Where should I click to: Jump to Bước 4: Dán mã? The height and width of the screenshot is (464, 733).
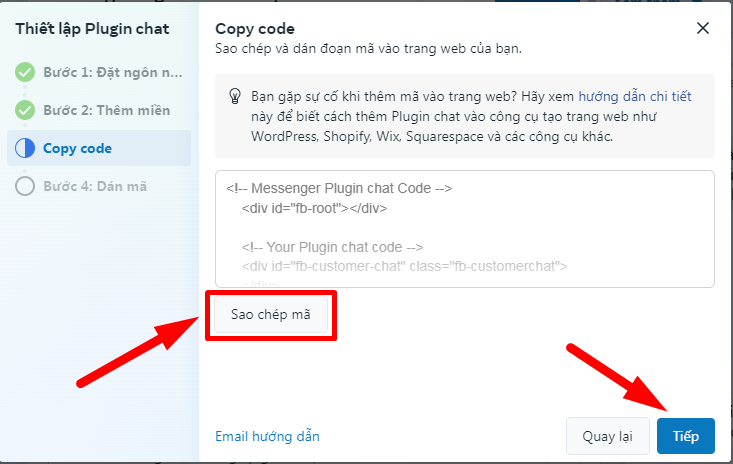pyautogui.click(x=95, y=186)
